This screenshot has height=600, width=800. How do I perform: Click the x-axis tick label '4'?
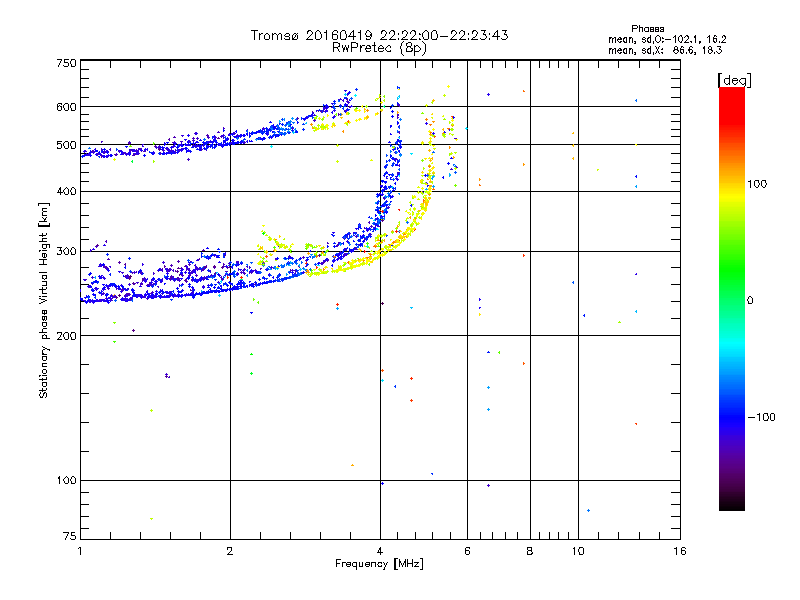(x=380, y=551)
